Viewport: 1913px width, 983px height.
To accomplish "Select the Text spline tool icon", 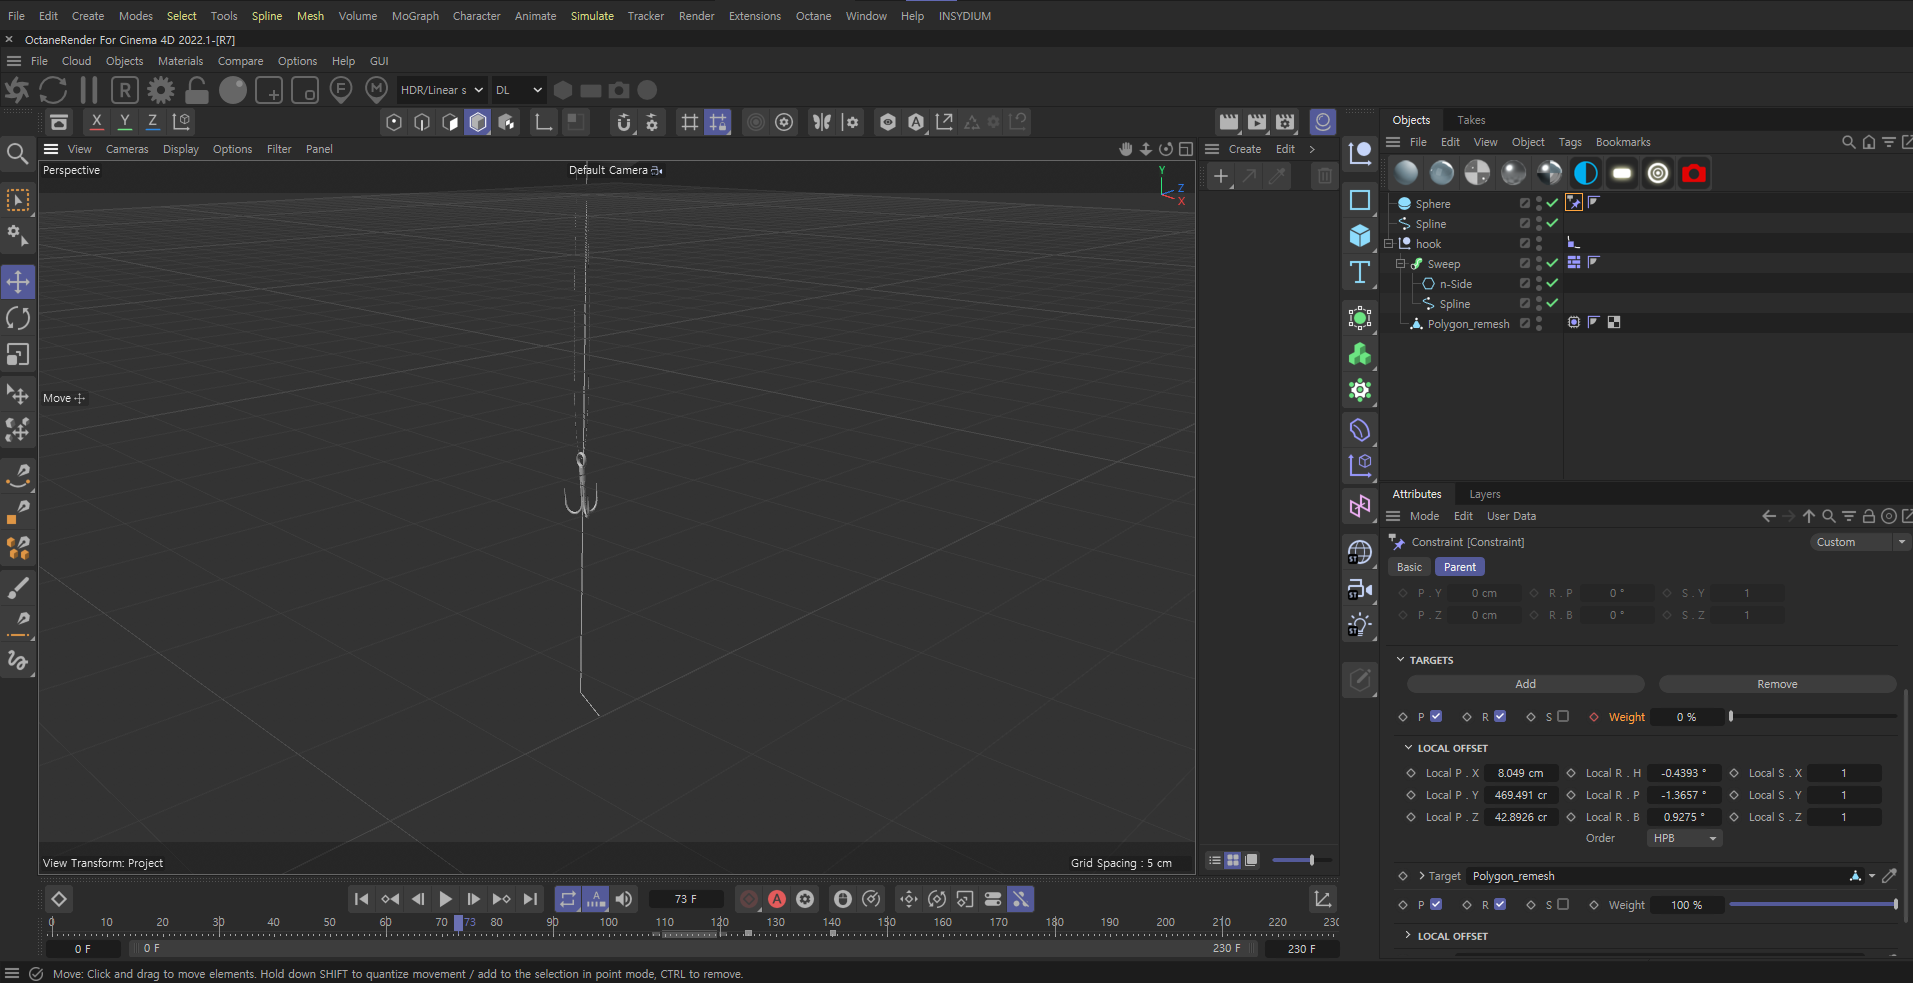I will point(1360,272).
